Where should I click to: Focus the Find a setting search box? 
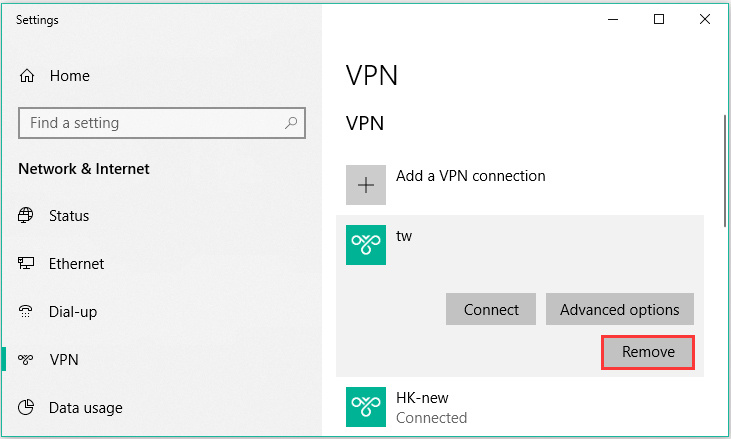pyautogui.click(x=150, y=123)
